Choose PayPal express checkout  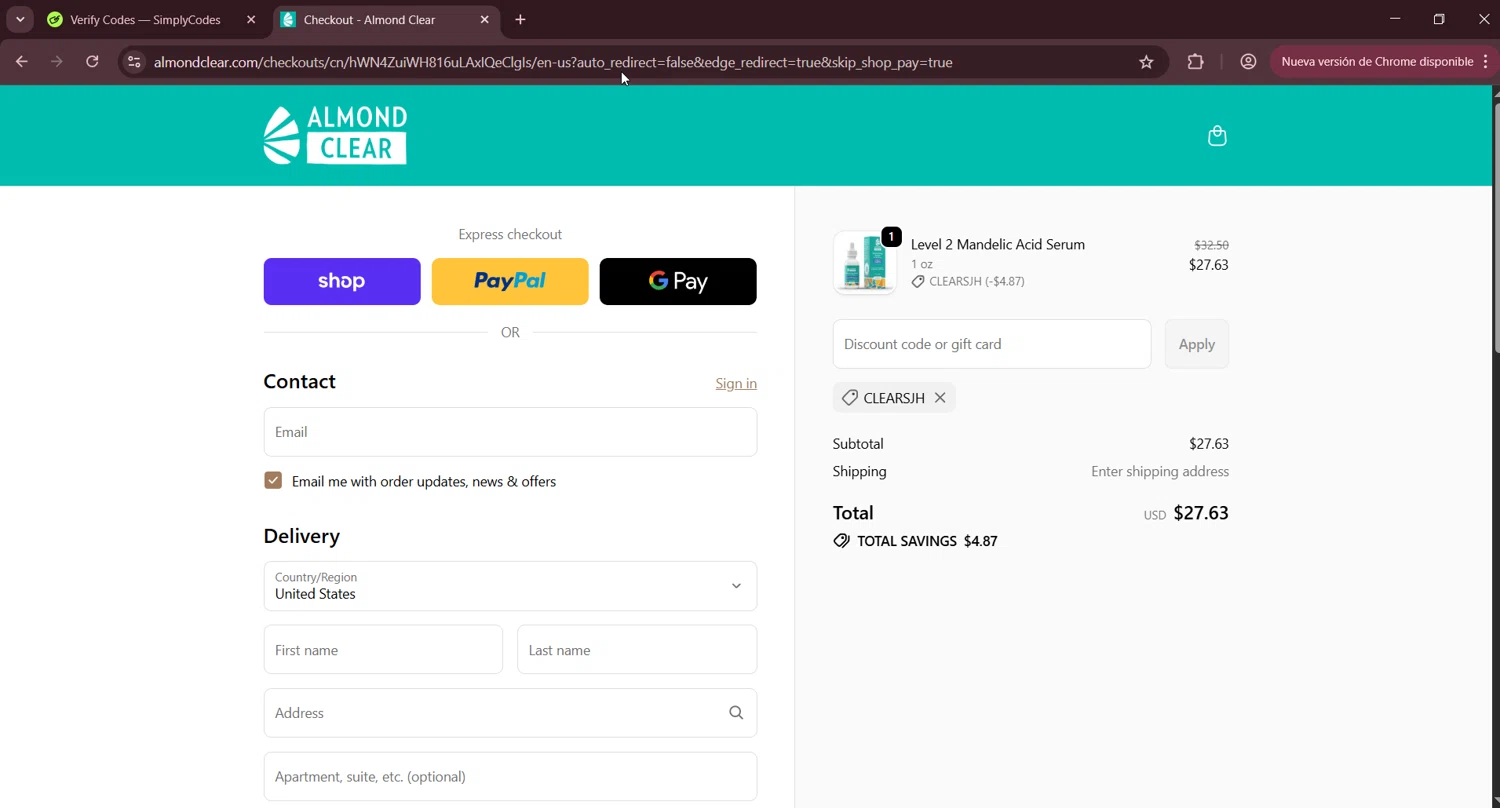tap(510, 282)
